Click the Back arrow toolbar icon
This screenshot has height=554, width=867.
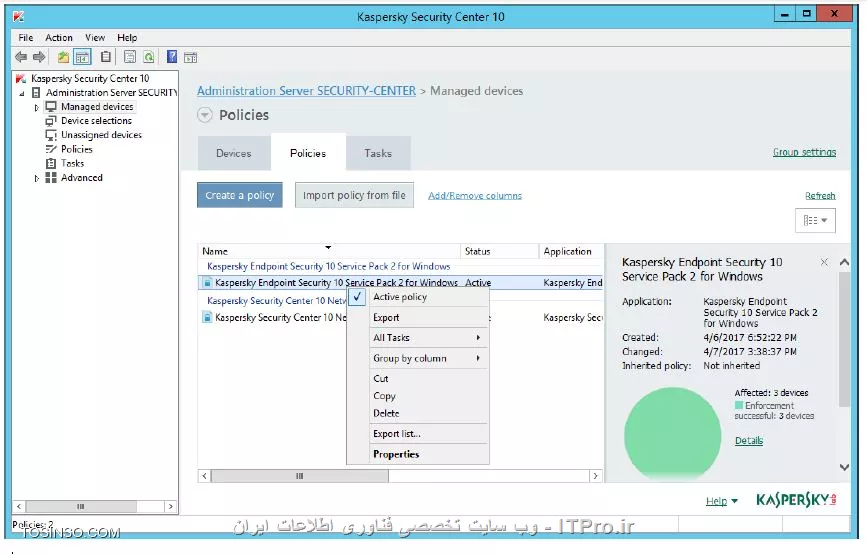click(x=21, y=56)
